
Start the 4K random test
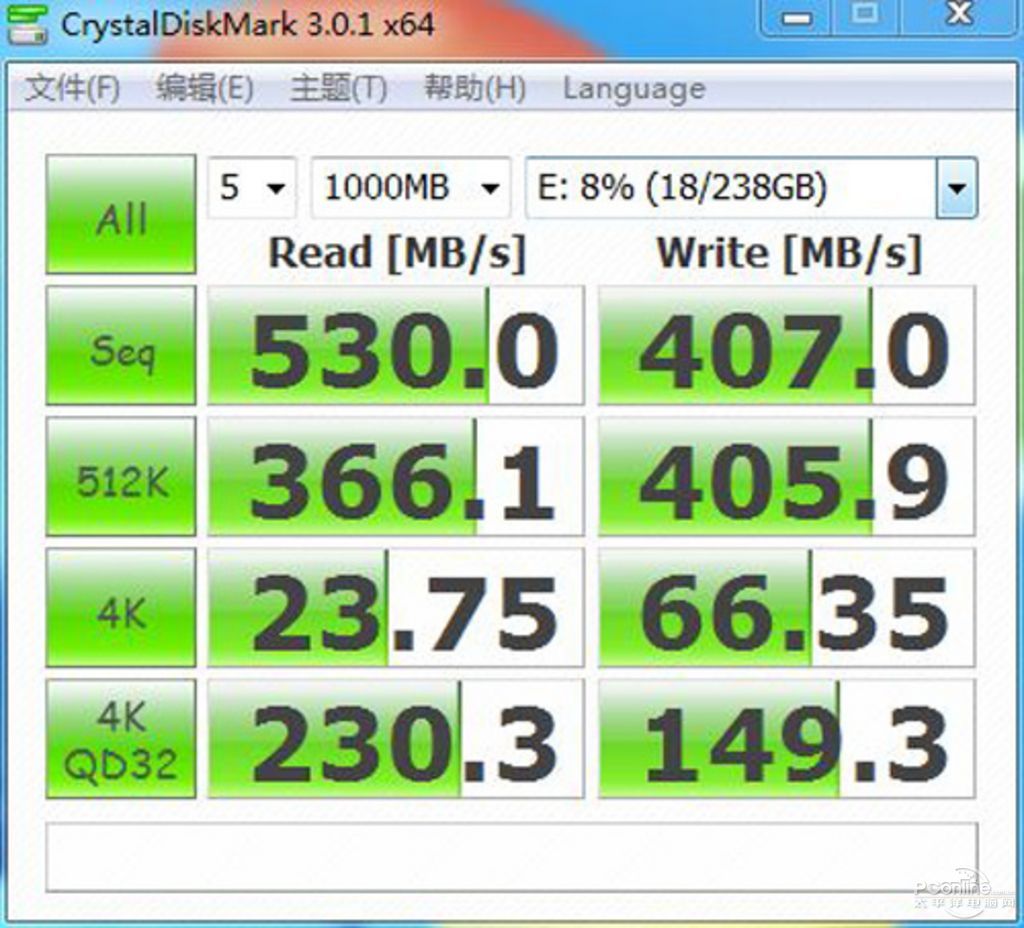click(x=121, y=608)
